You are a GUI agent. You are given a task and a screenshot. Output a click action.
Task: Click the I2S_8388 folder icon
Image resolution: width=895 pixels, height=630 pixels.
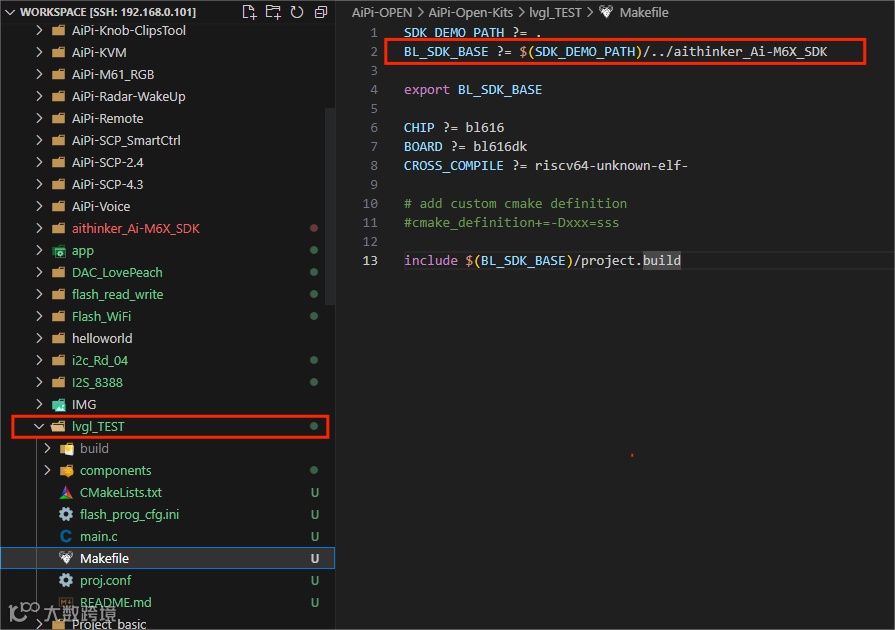click(x=58, y=382)
